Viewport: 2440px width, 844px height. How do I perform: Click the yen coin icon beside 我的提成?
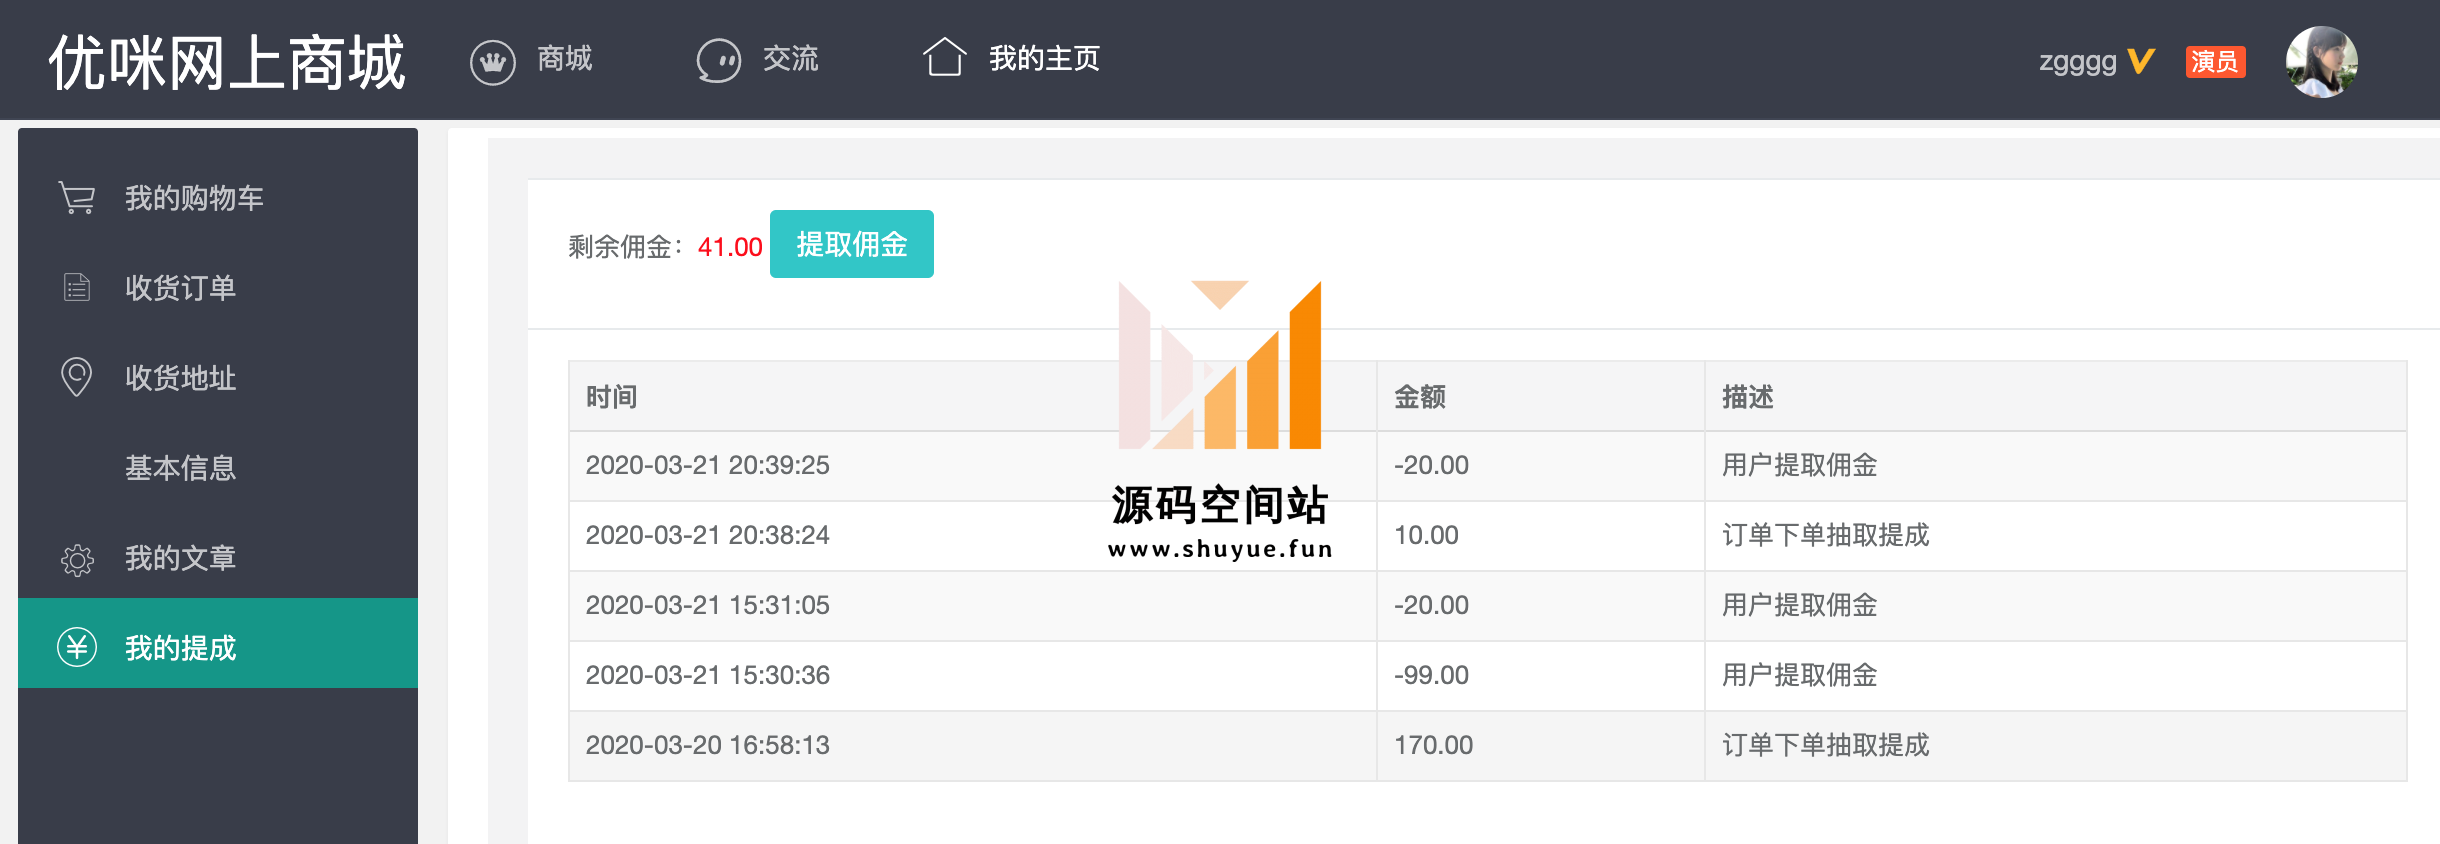click(x=77, y=648)
